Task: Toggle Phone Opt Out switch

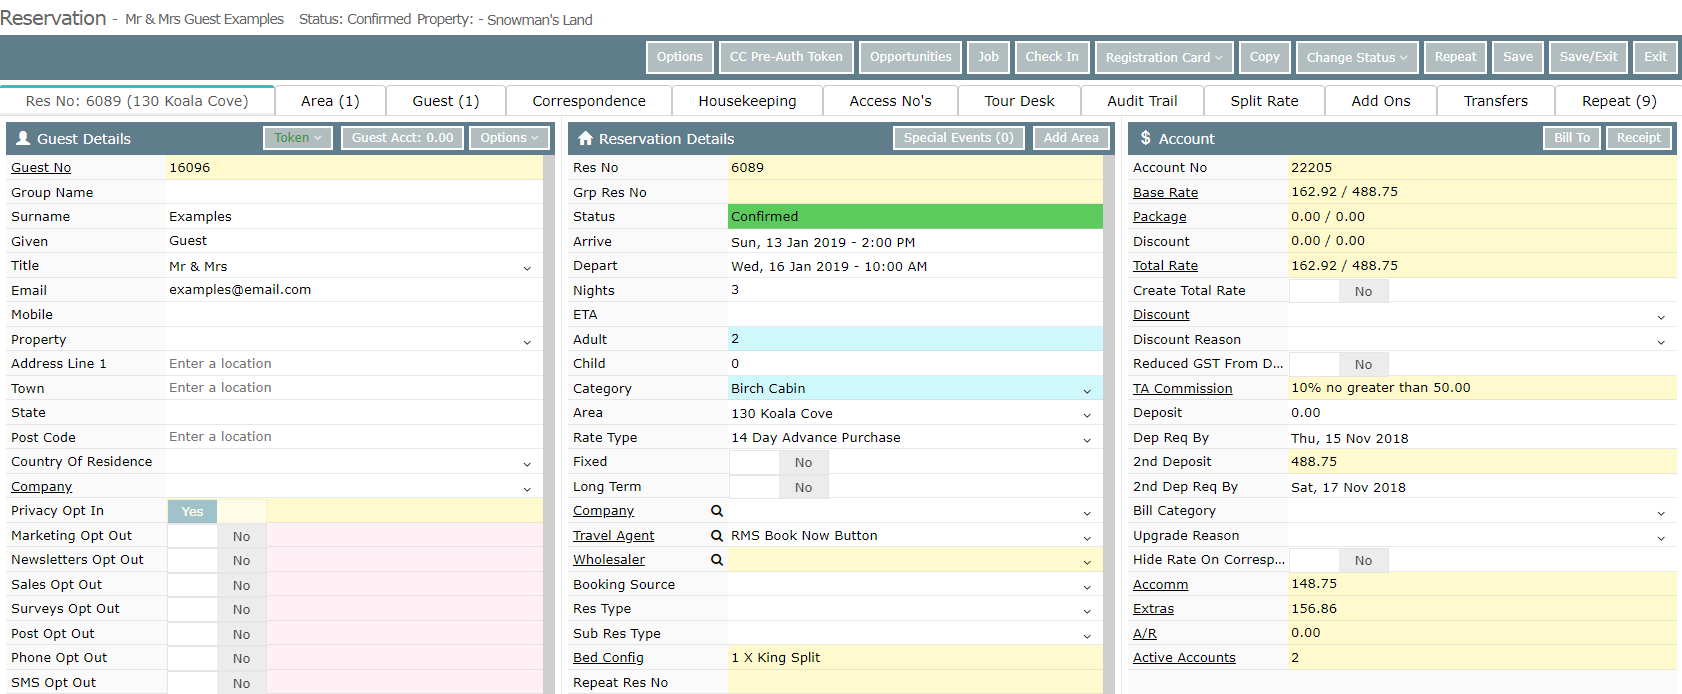Action: (x=217, y=658)
